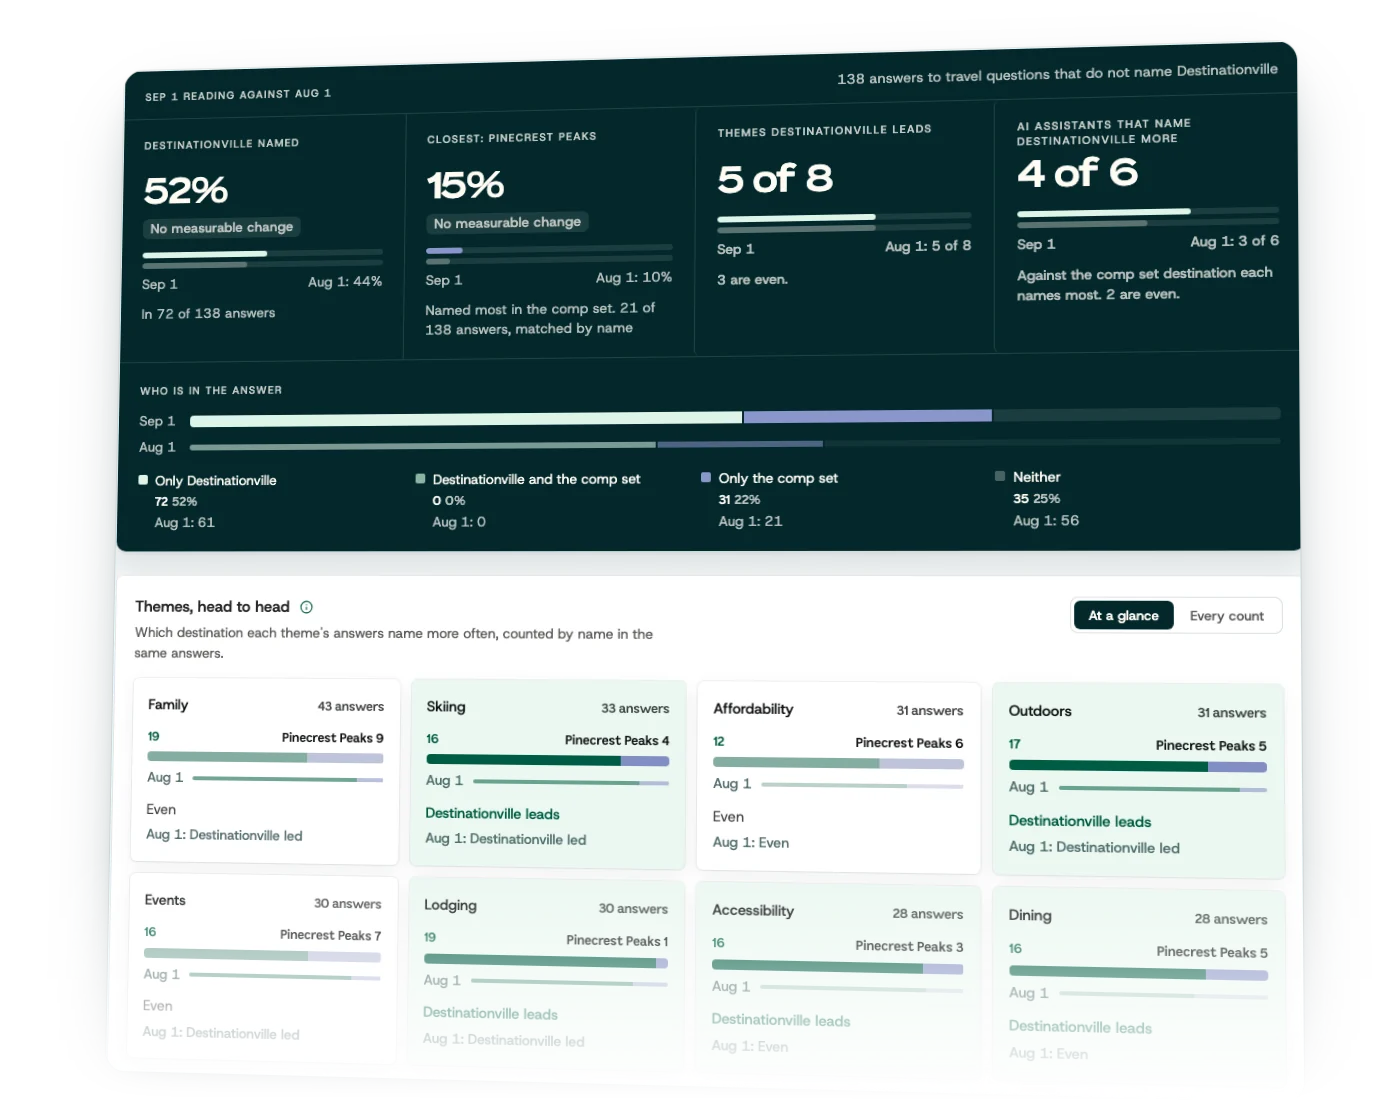Click "Aug 1: Even" on the Affordability card
The width and height of the screenshot is (1380, 1100).
[751, 843]
